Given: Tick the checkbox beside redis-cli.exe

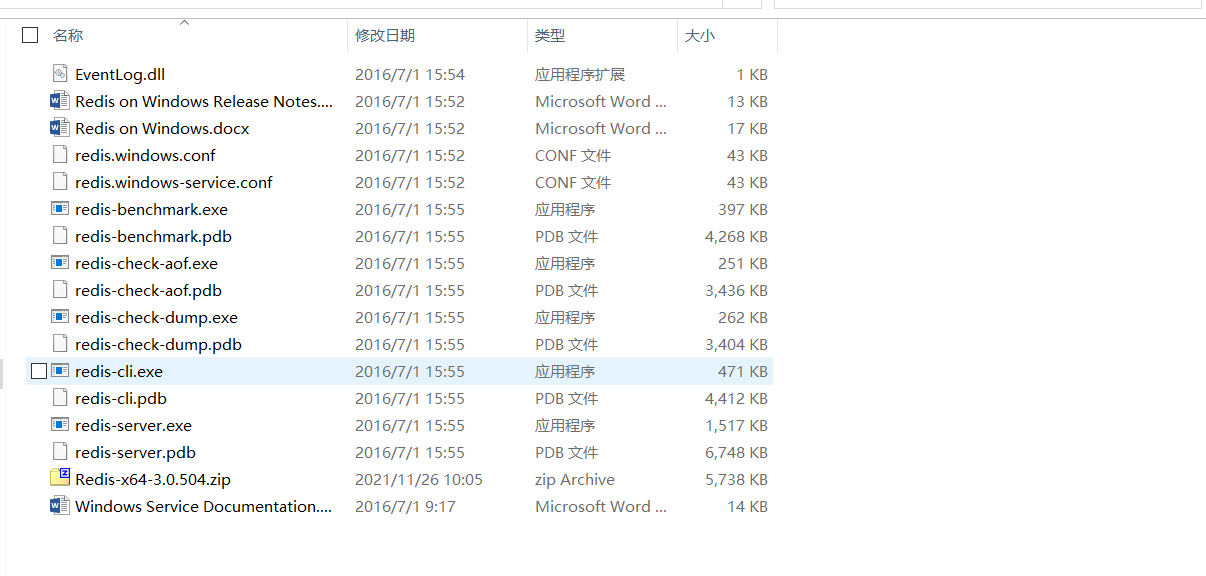Looking at the screenshot, I should tap(39, 371).
